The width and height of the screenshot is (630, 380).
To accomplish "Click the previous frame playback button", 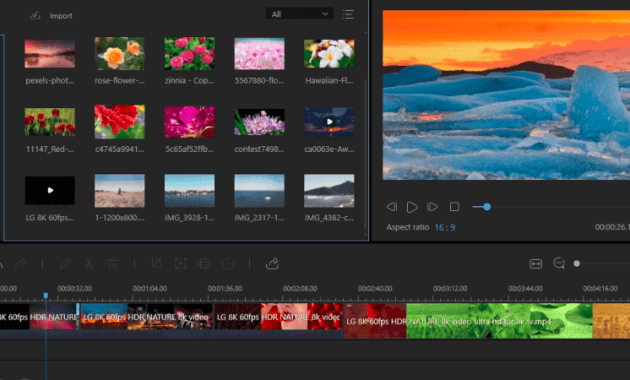I will pyautogui.click(x=392, y=207).
